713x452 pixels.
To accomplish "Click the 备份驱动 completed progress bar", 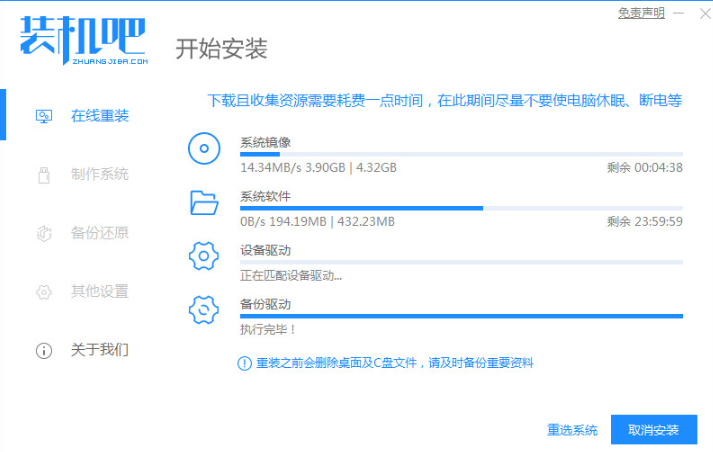I will click(461, 316).
